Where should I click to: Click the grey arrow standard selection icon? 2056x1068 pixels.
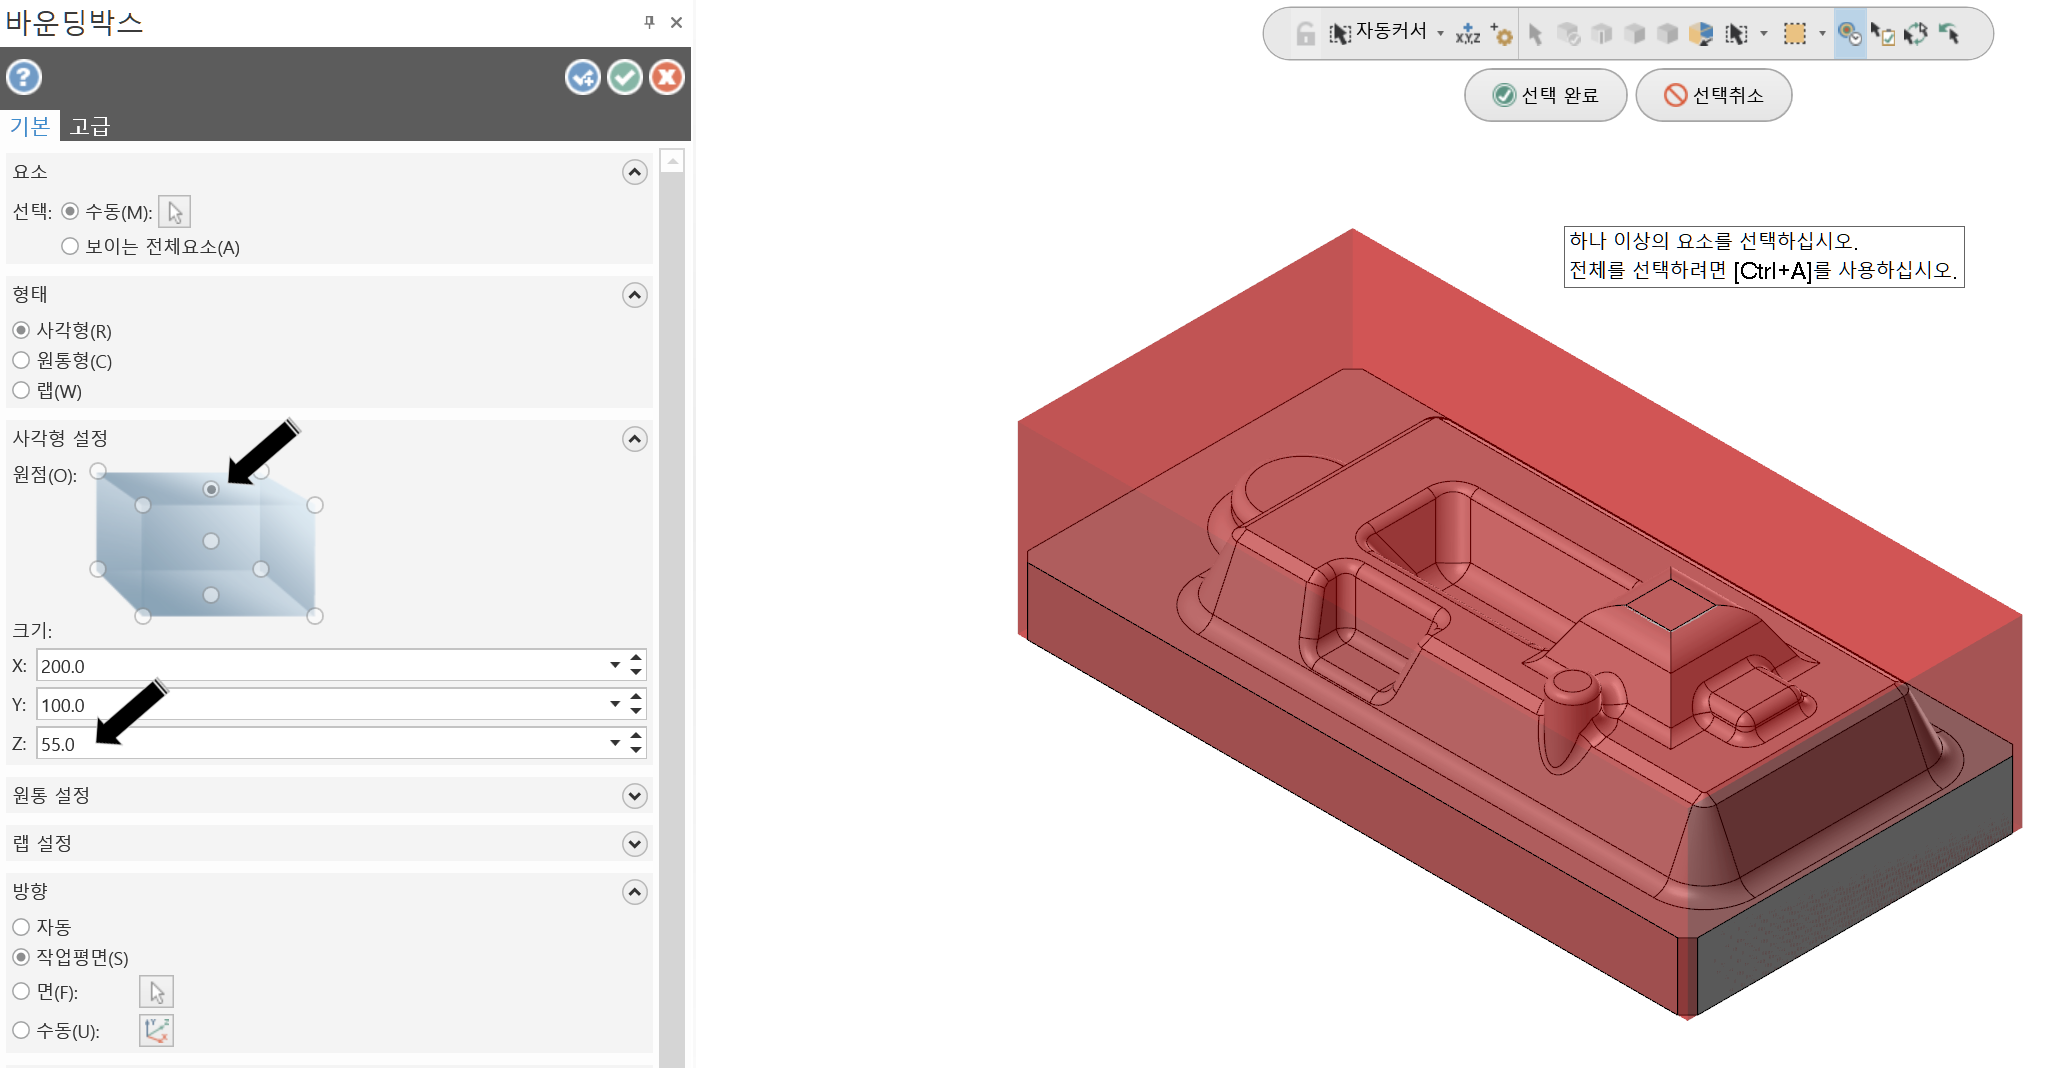(1536, 34)
